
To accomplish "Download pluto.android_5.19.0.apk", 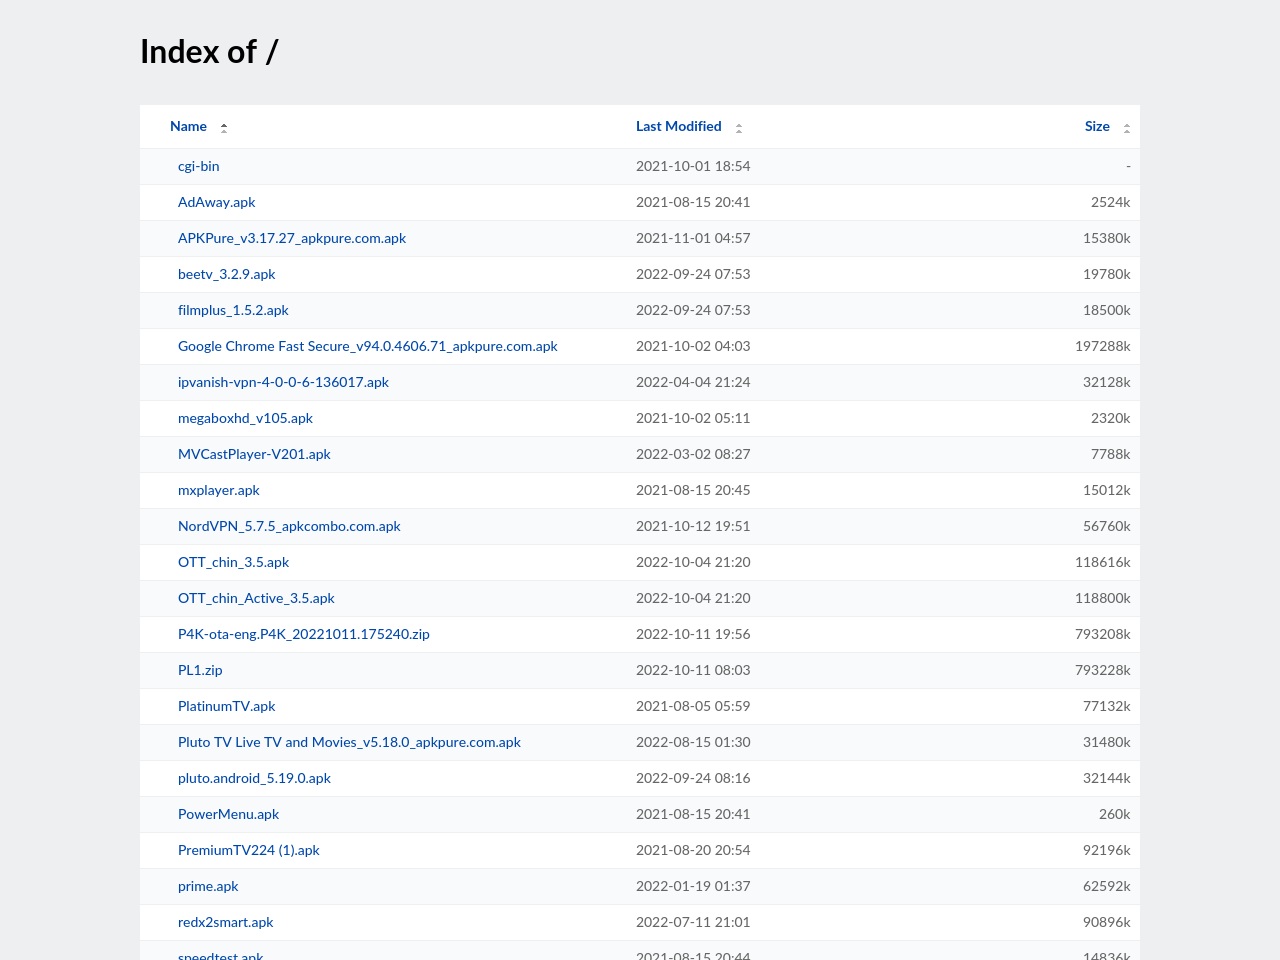I will click(x=254, y=778).
